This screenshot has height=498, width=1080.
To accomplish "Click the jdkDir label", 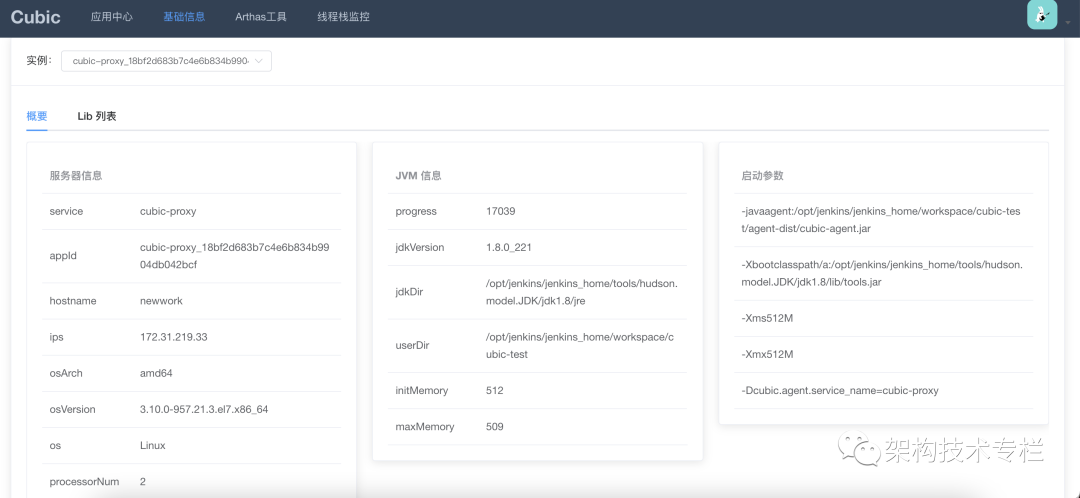I will (409, 291).
